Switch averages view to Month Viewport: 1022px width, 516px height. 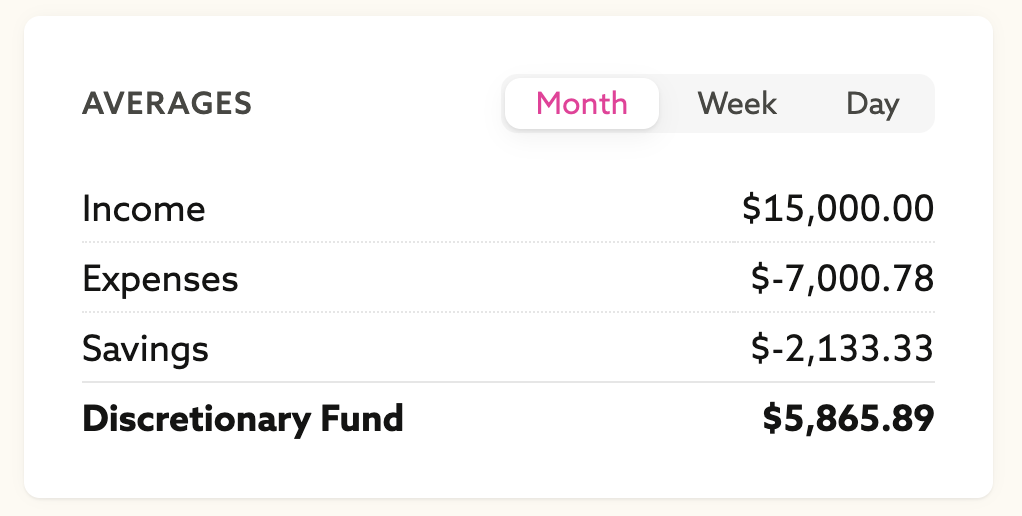point(582,103)
